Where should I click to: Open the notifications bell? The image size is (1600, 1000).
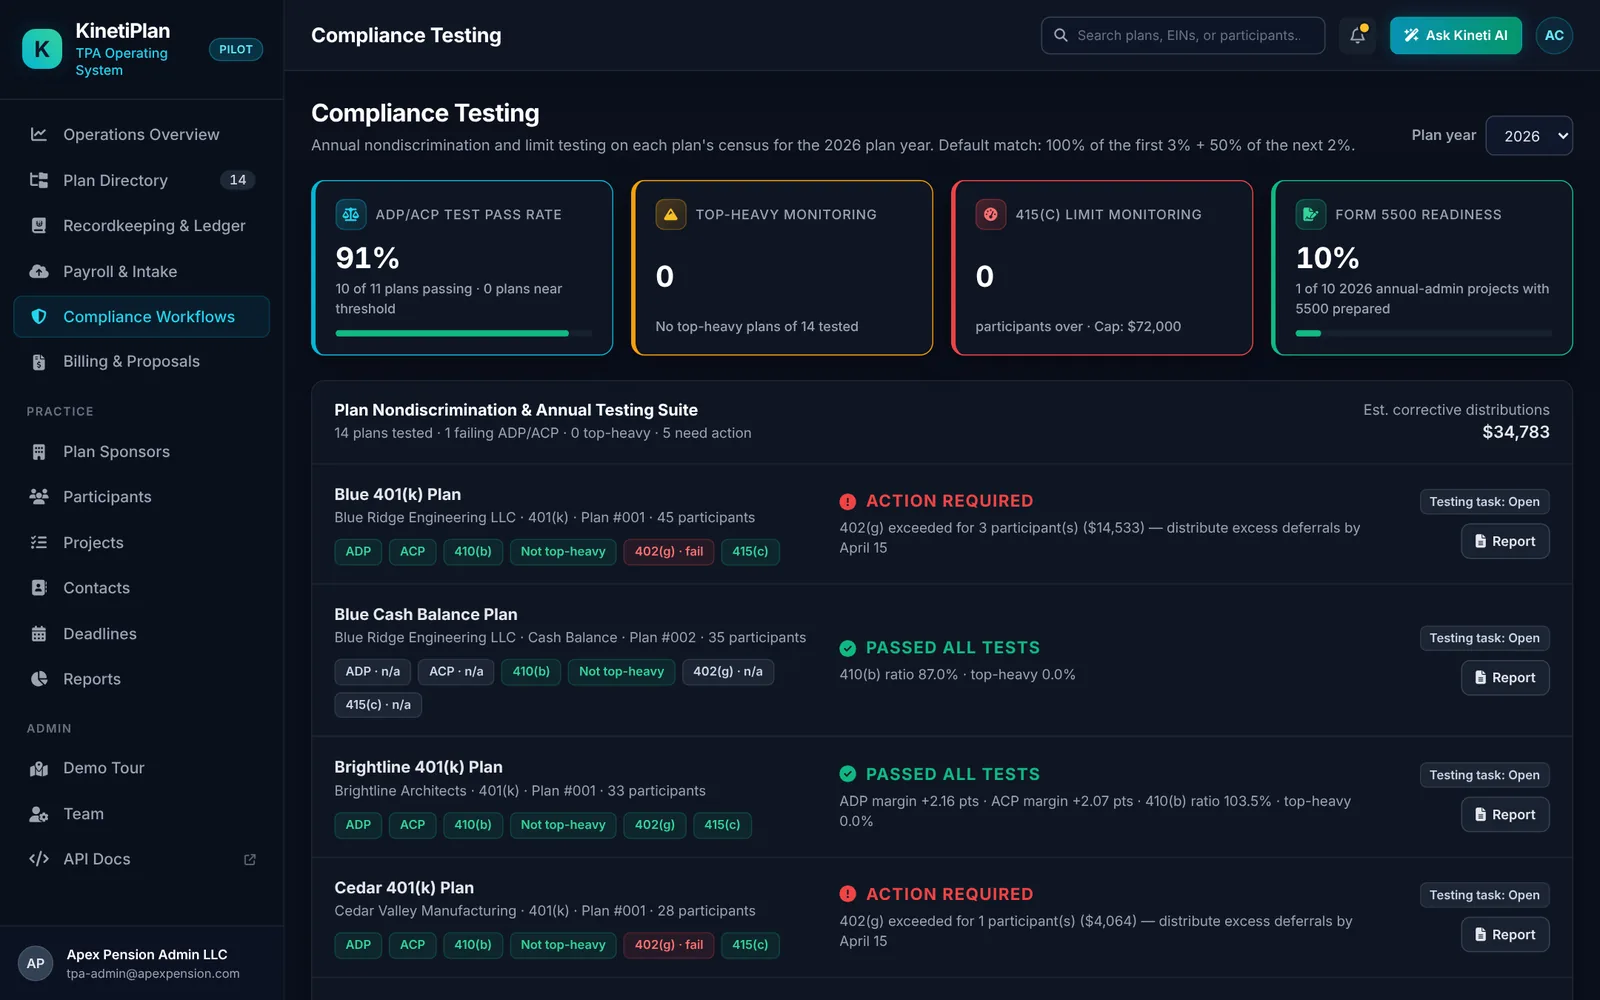[1357, 35]
